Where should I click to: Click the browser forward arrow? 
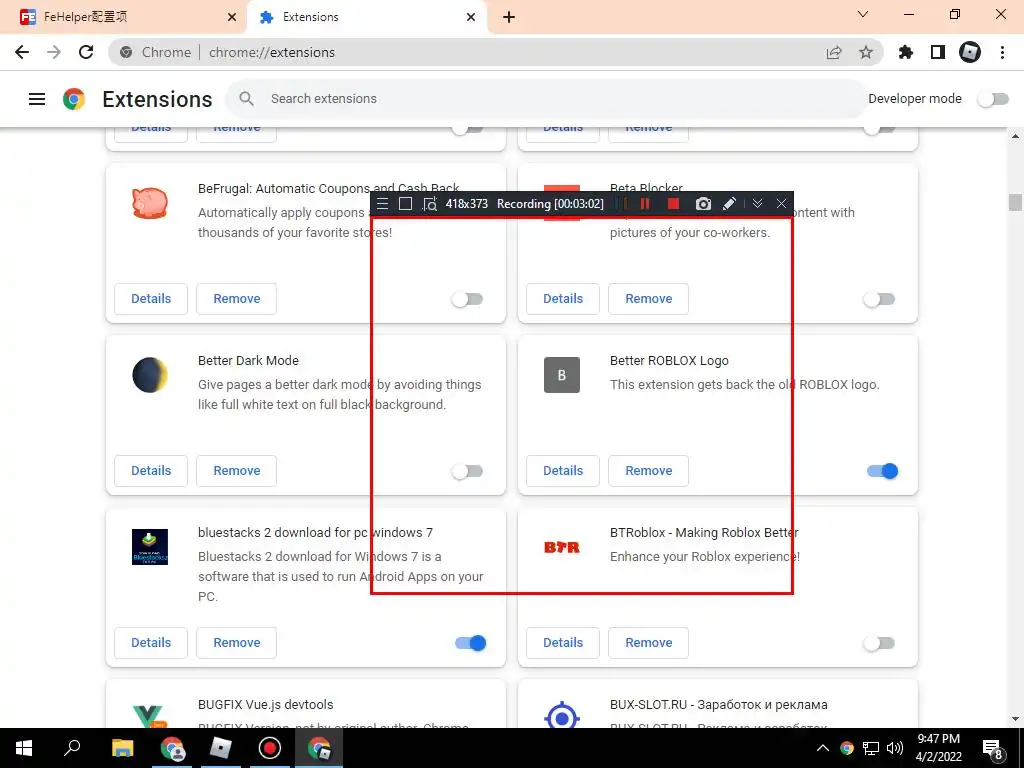[54, 52]
